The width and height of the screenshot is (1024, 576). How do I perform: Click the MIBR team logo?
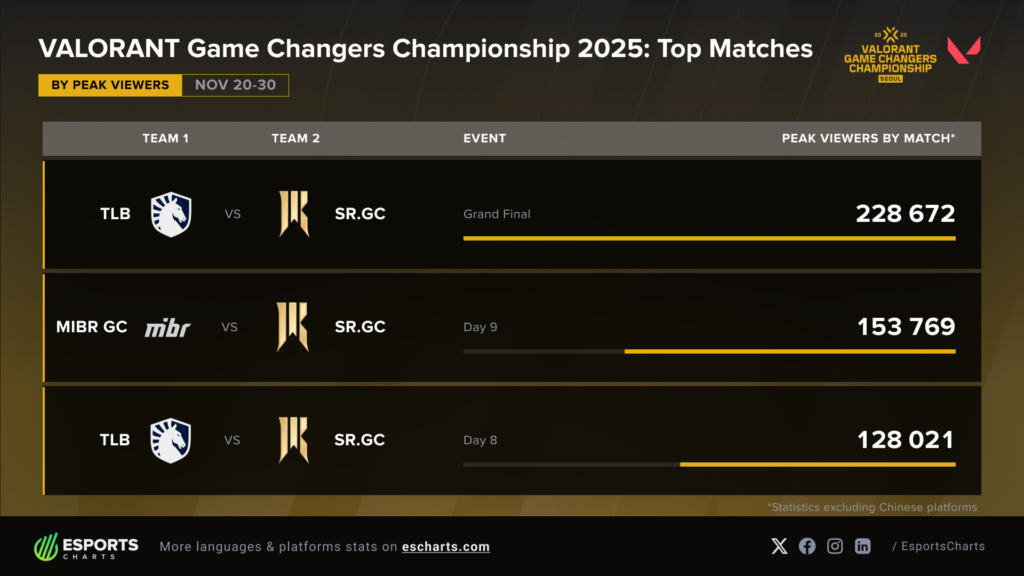[167, 327]
